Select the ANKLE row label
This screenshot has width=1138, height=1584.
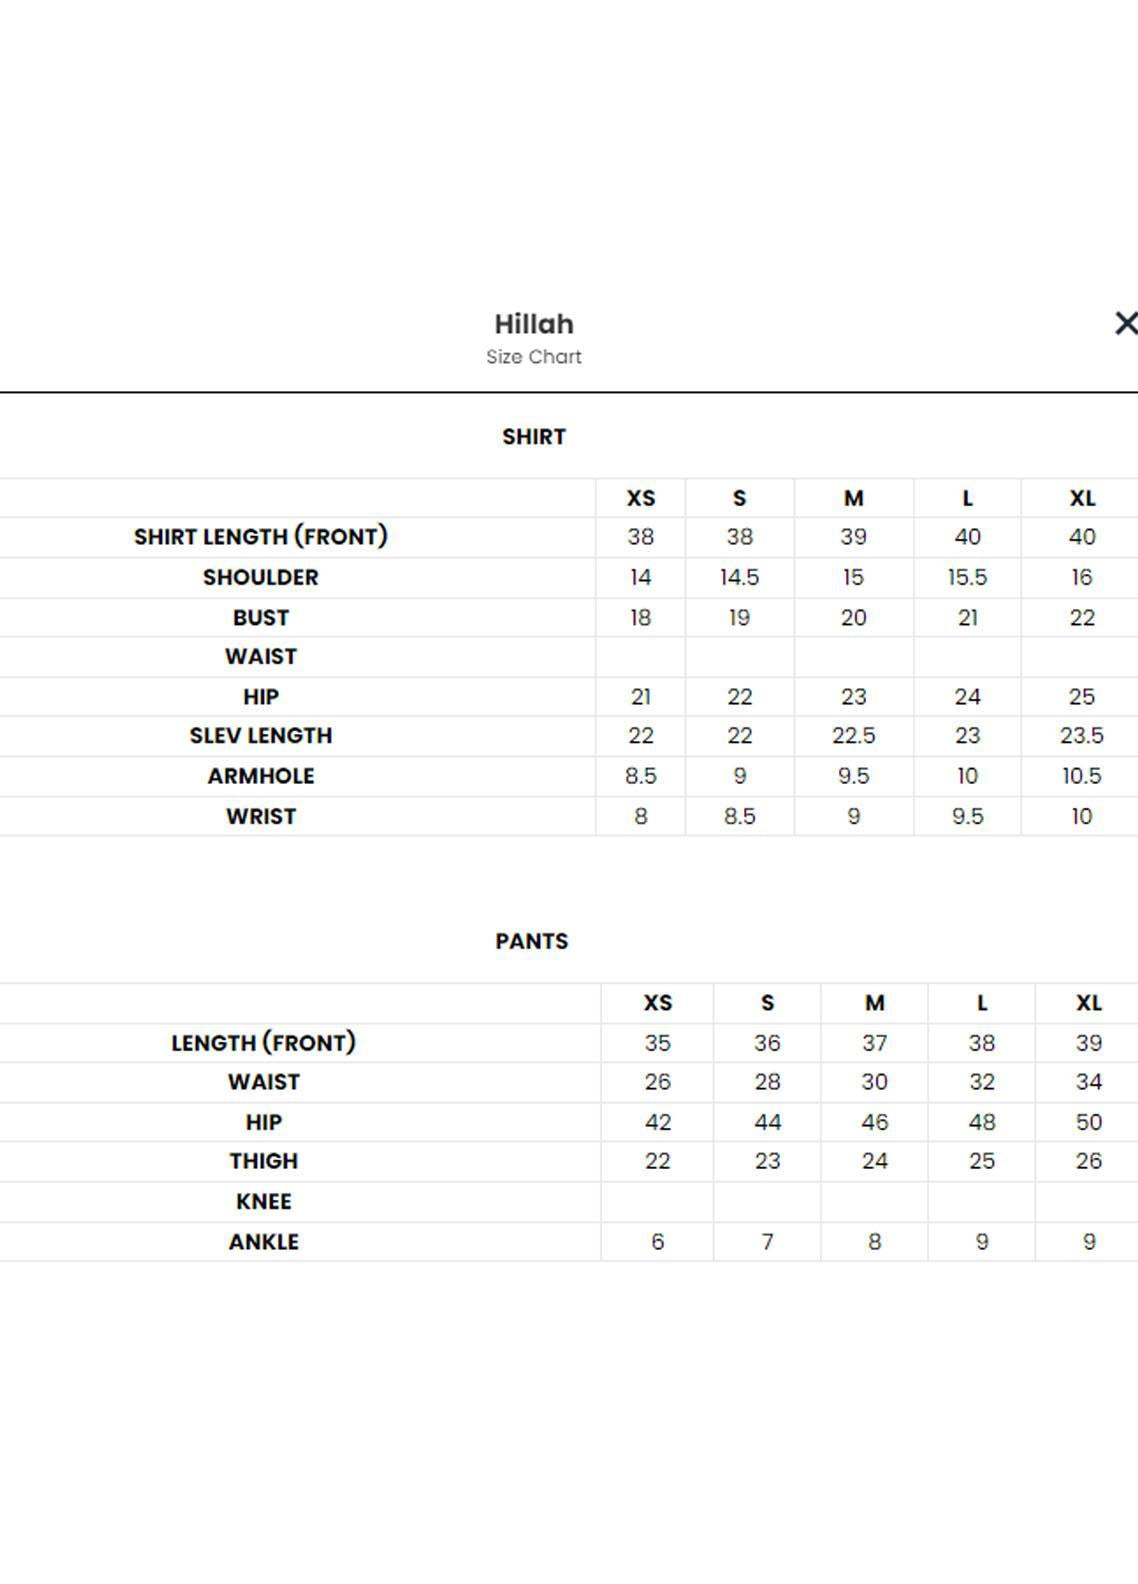(264, 1242)
